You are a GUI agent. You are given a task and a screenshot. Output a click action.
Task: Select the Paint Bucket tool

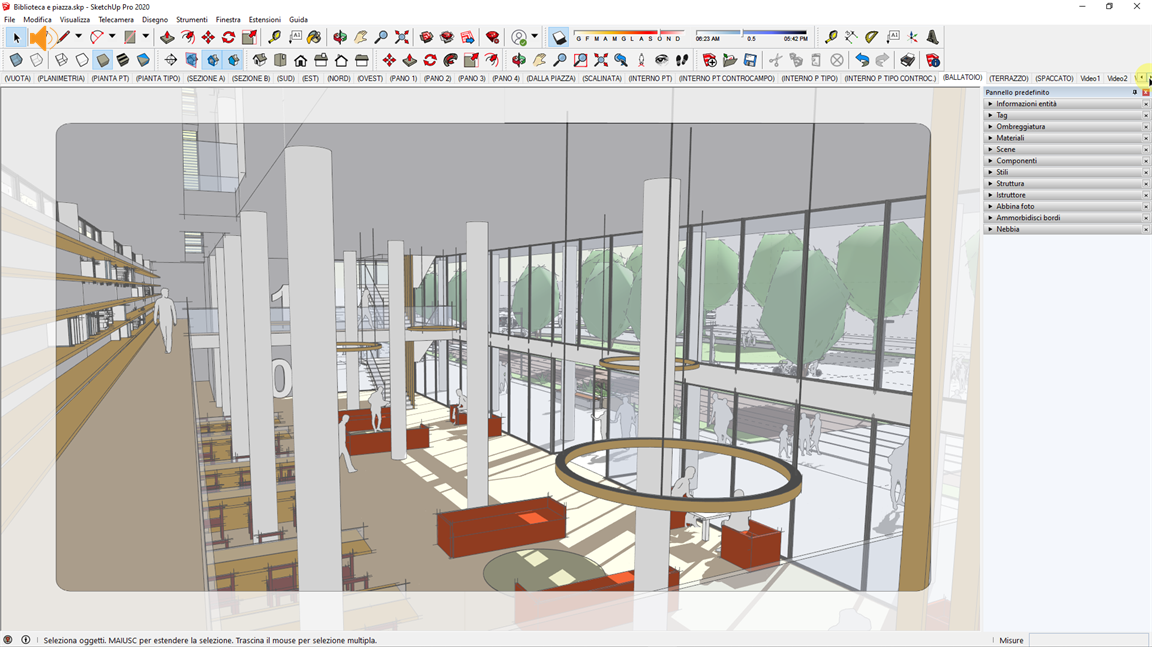[x=314, y=37]
